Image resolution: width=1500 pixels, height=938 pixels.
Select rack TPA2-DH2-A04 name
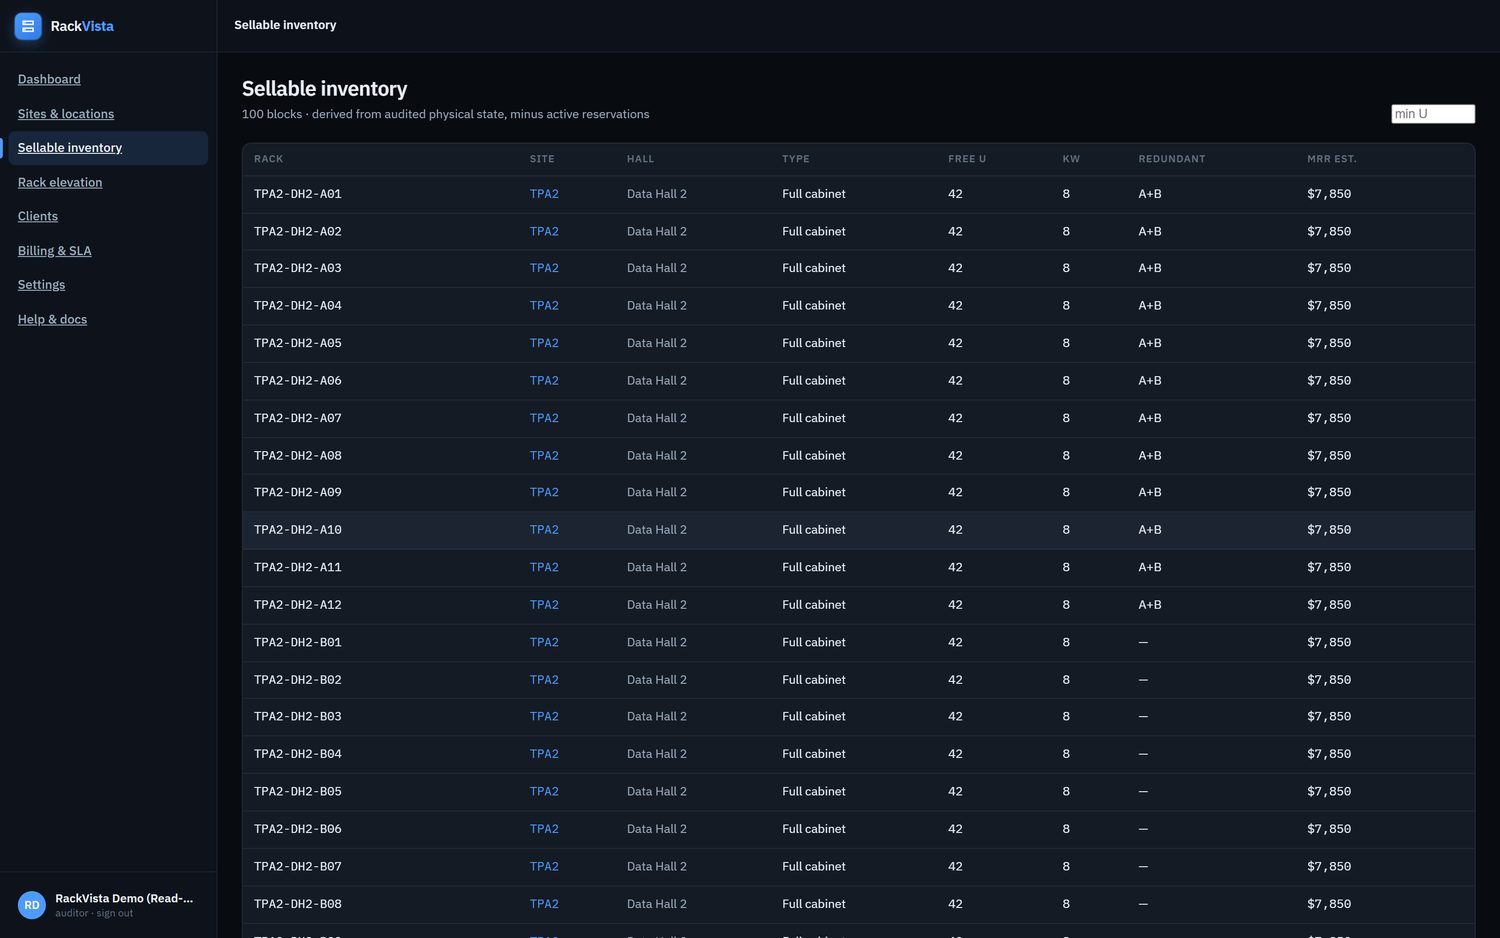click(298, 306)
